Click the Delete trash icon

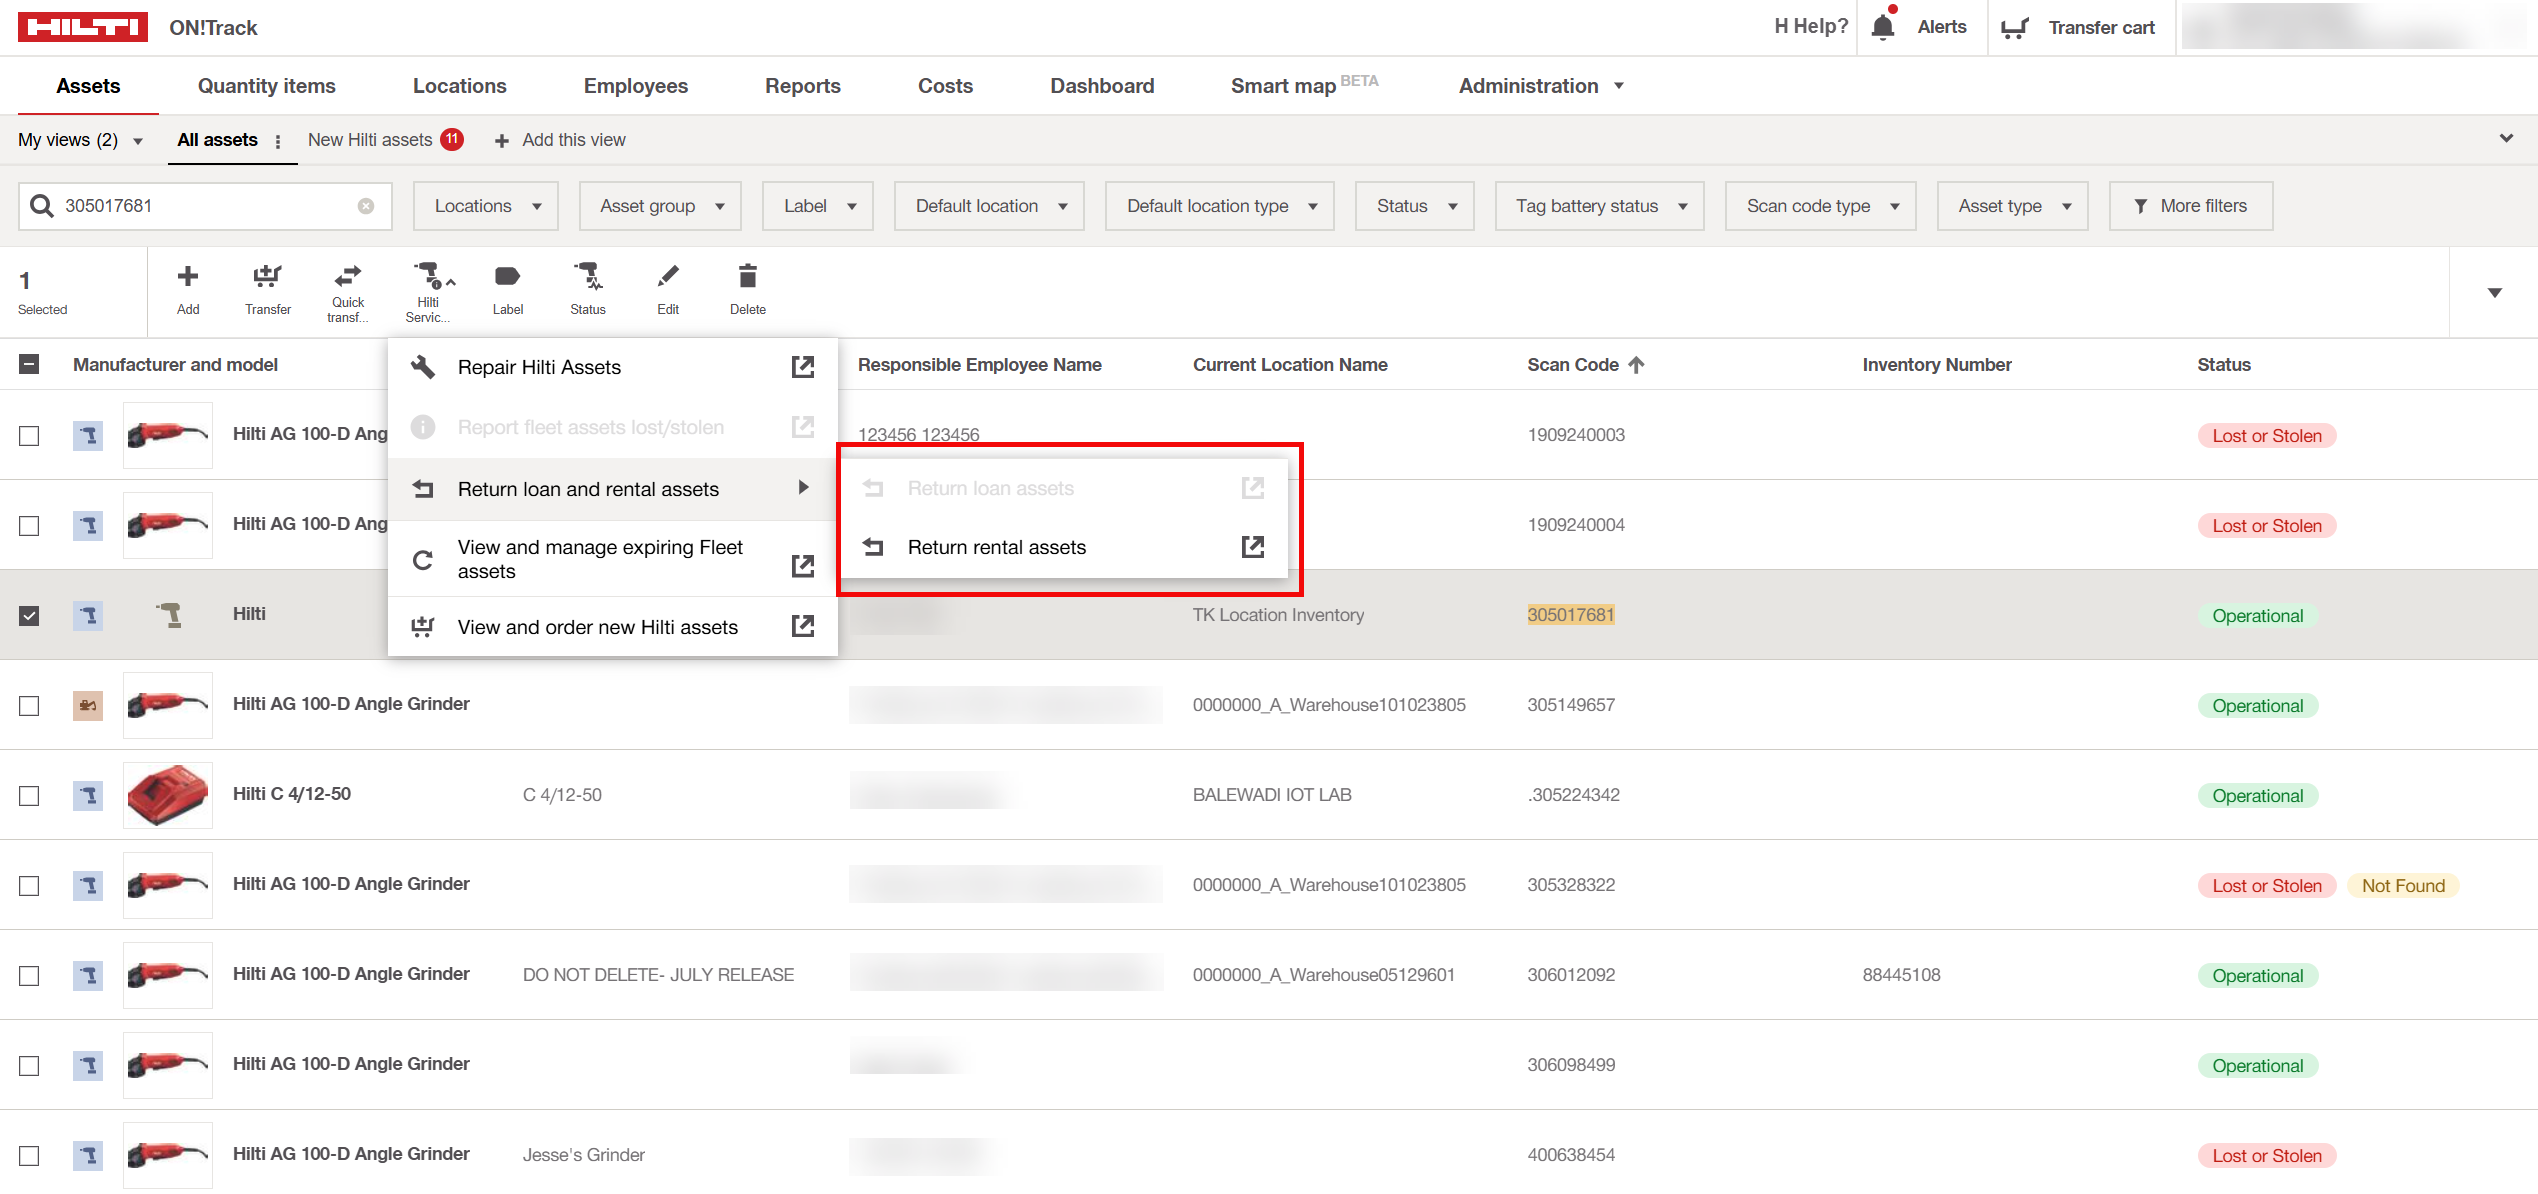pos(748,276)
